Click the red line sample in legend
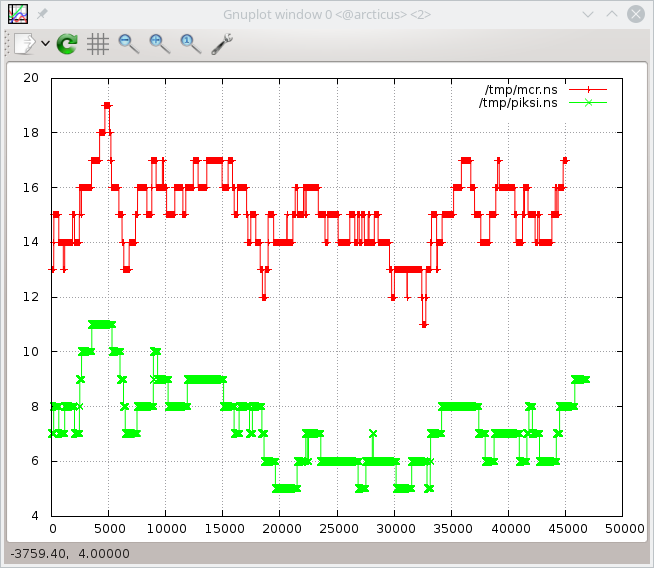654x568 pixels. 588,89
